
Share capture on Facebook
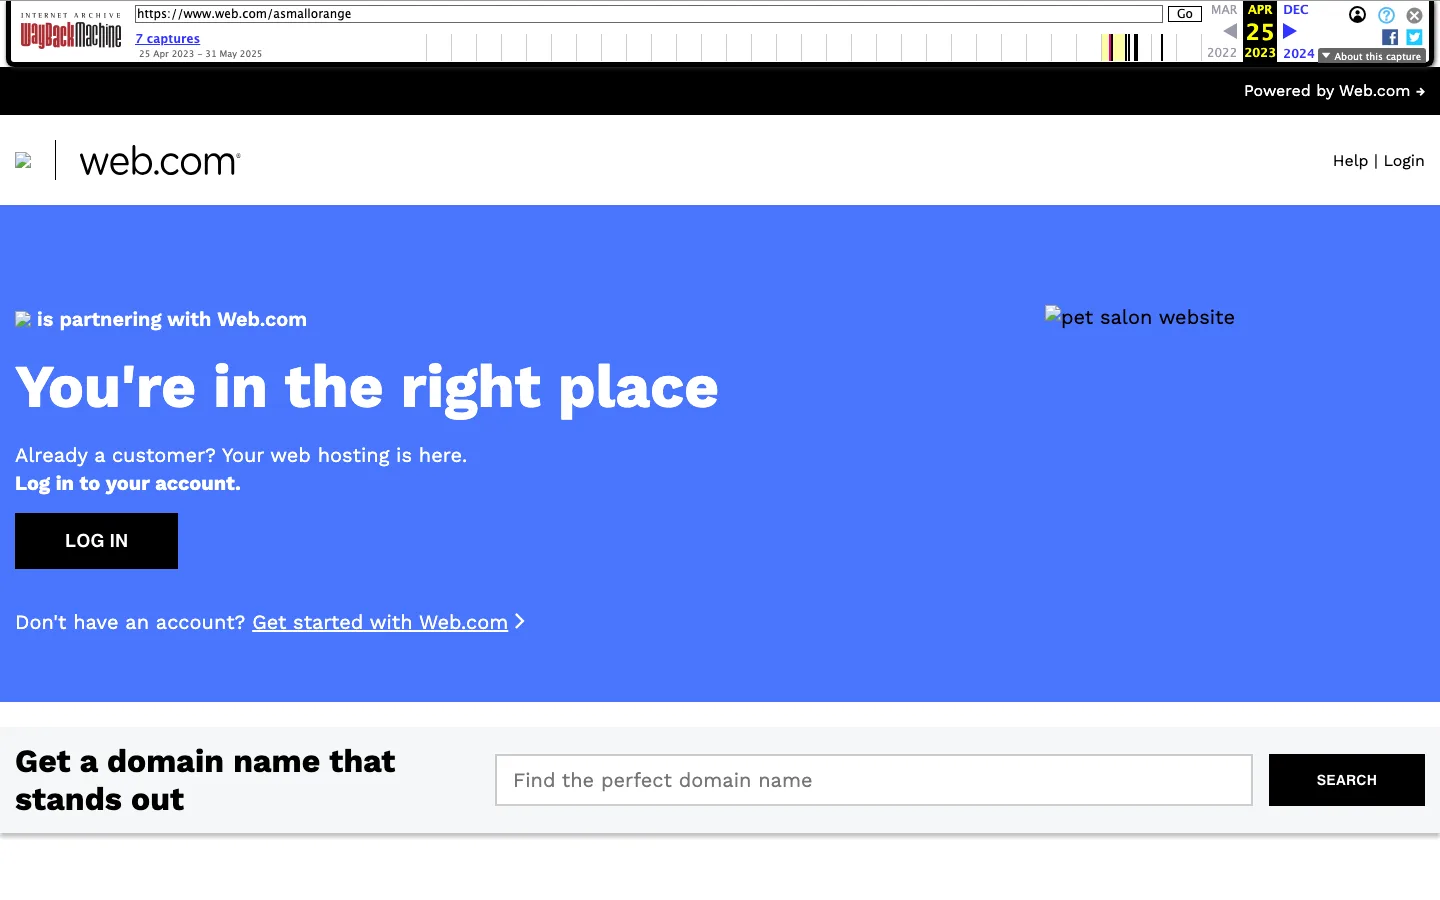[x=1390, y=37]
